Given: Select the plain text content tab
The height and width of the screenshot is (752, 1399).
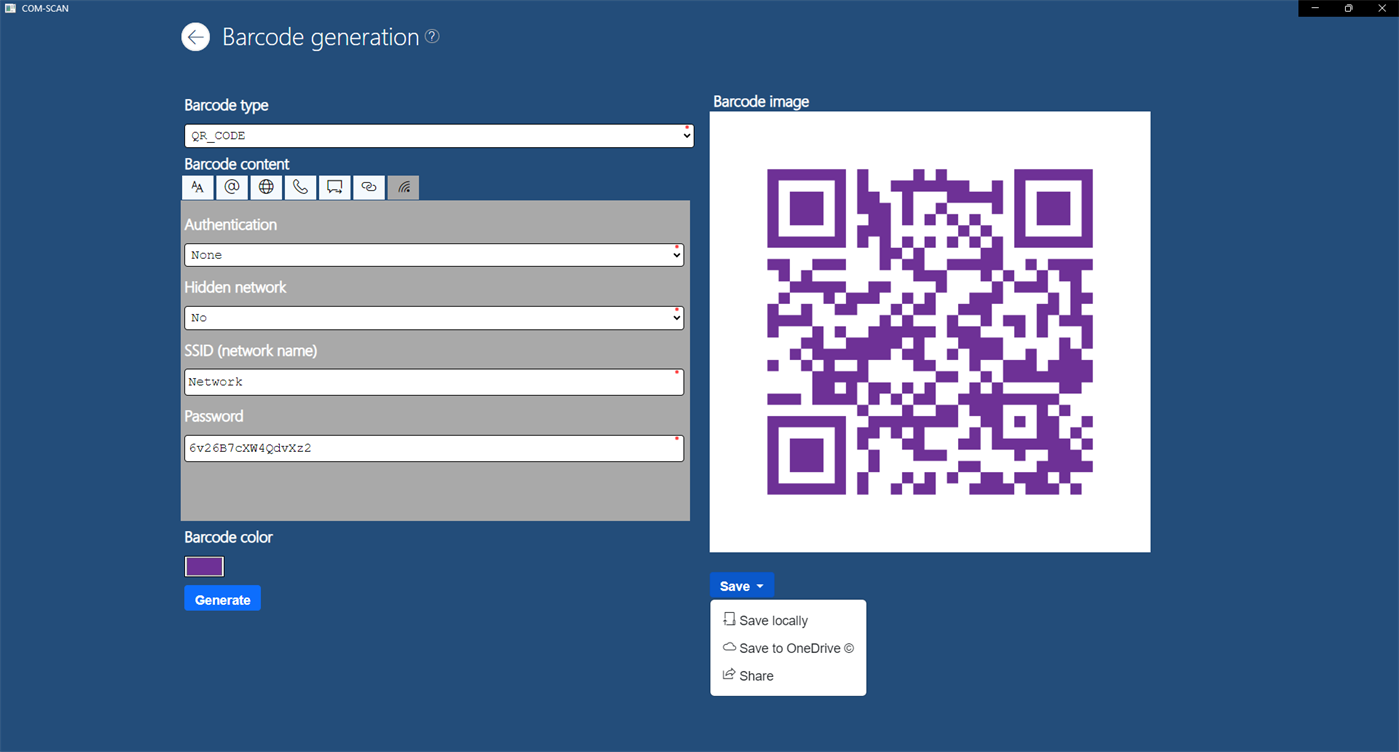Looking at the screenshot, I should click(198, 187).
